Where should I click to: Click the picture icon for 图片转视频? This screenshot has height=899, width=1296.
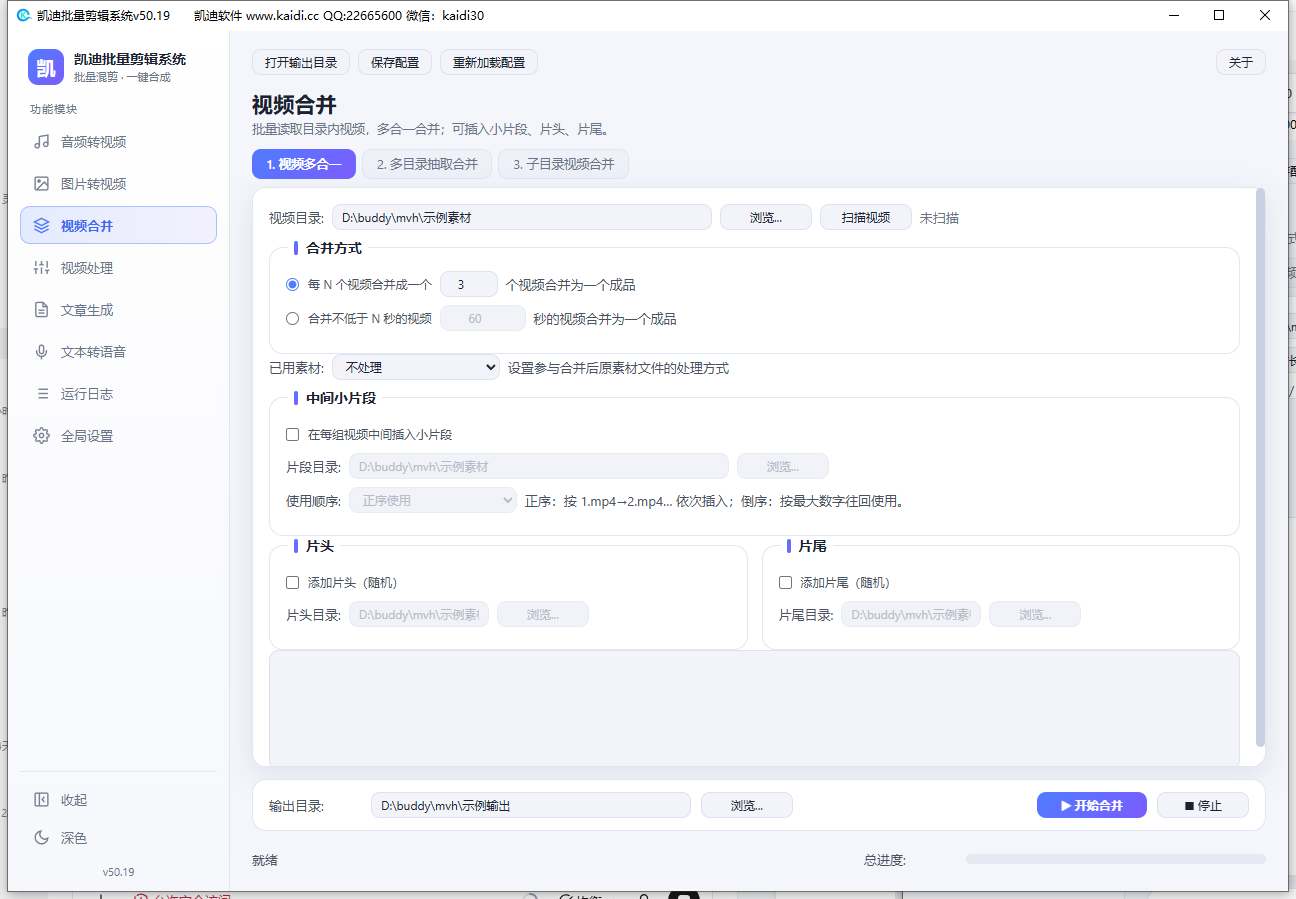pyautogui.click(x=42, y=184)
